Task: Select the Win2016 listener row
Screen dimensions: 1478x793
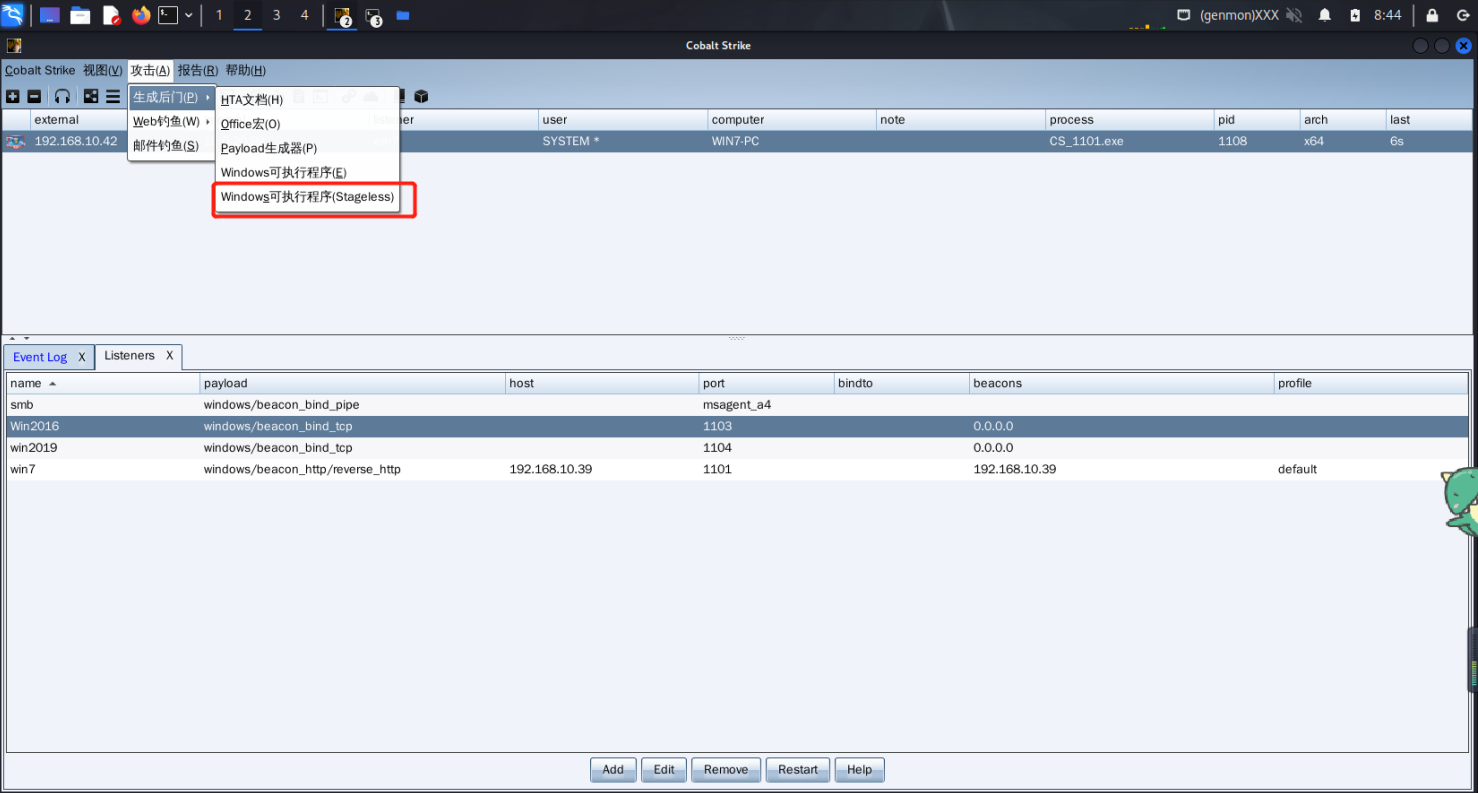Action: pos(738,426)
